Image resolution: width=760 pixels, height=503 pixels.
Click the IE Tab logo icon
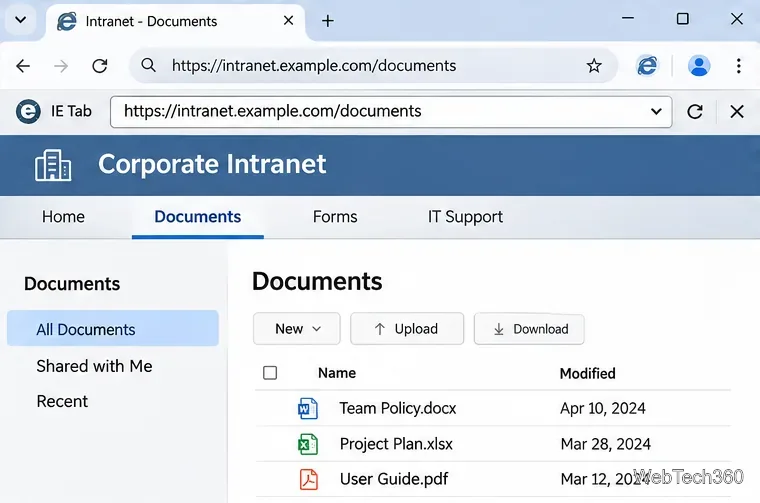[28, 111]
